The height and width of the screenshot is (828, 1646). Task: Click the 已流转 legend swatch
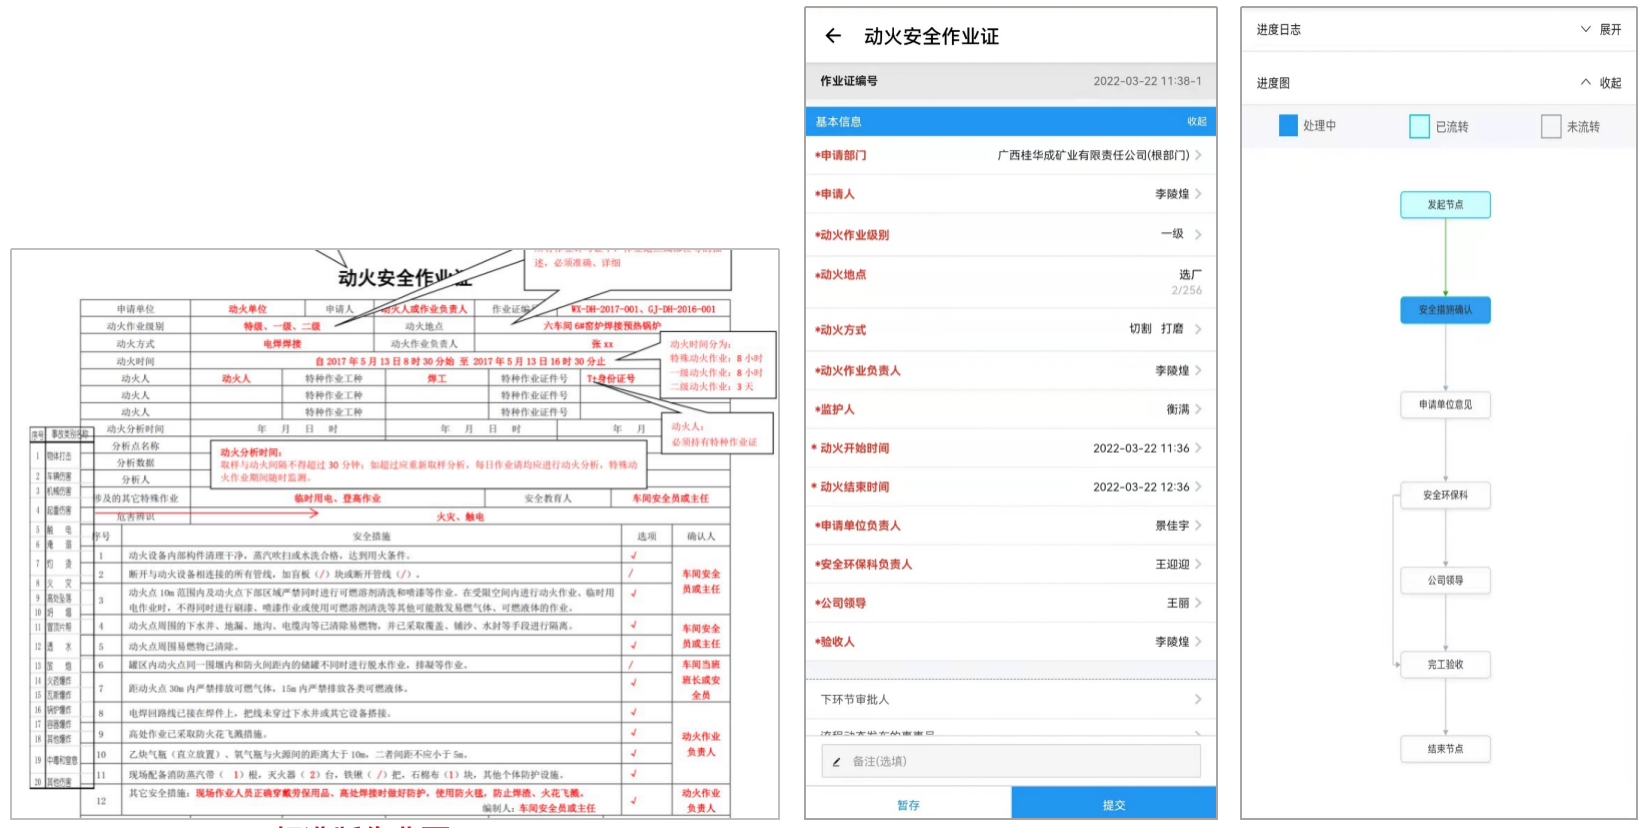coord(1419,126)
